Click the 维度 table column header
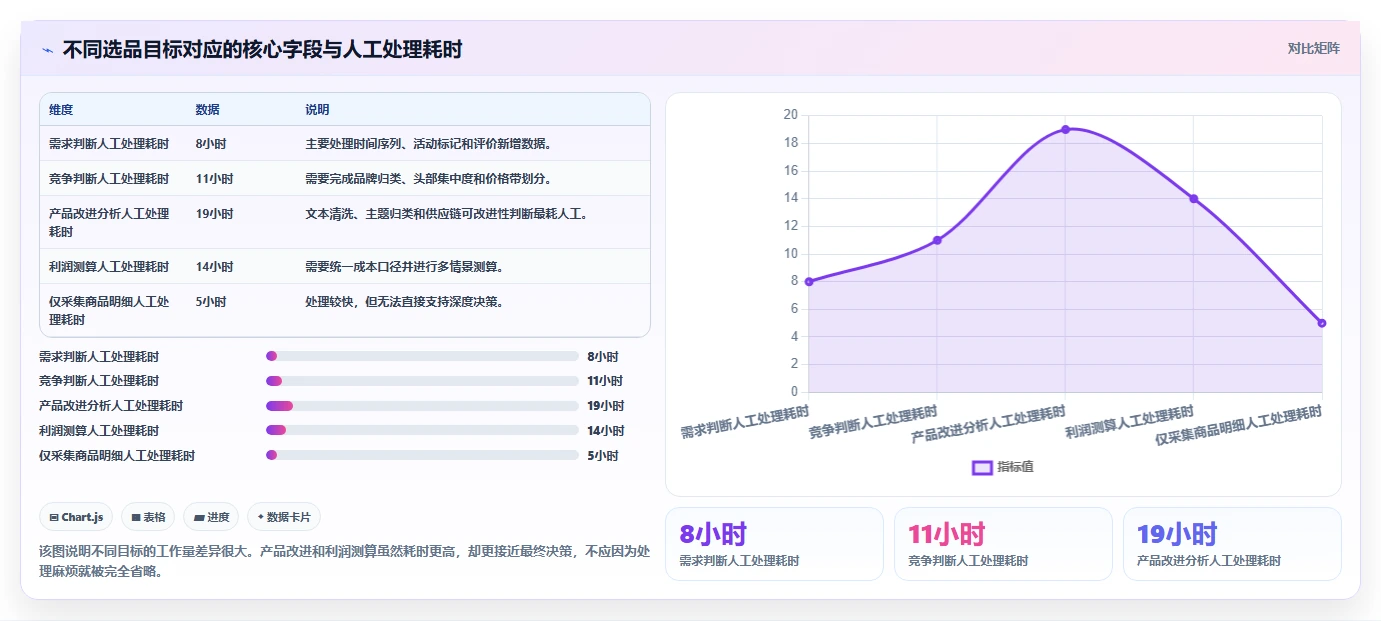 tap(61, 110)
